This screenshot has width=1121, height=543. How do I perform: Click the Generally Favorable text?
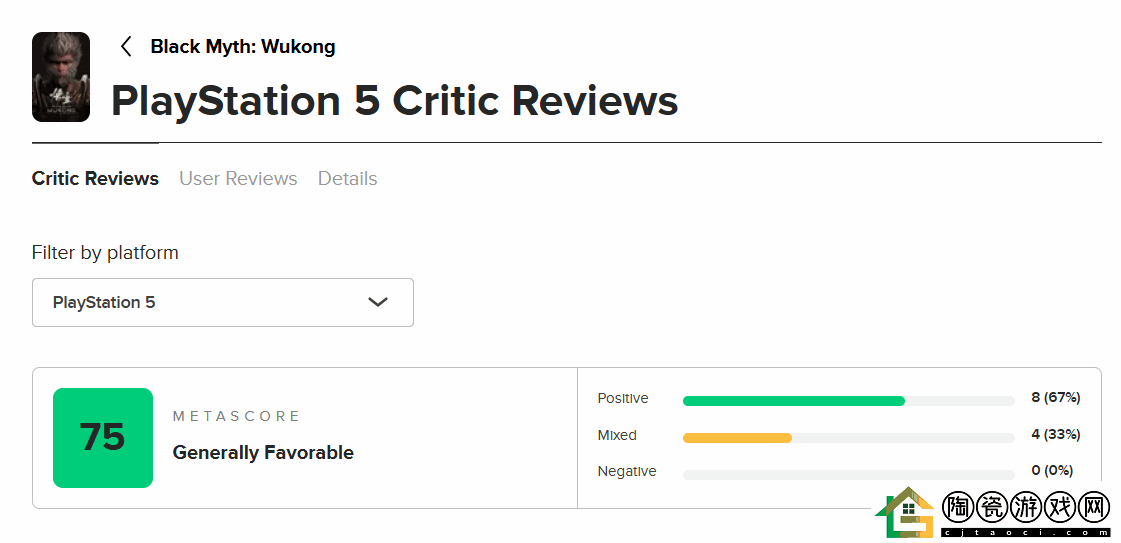(263, 453)
